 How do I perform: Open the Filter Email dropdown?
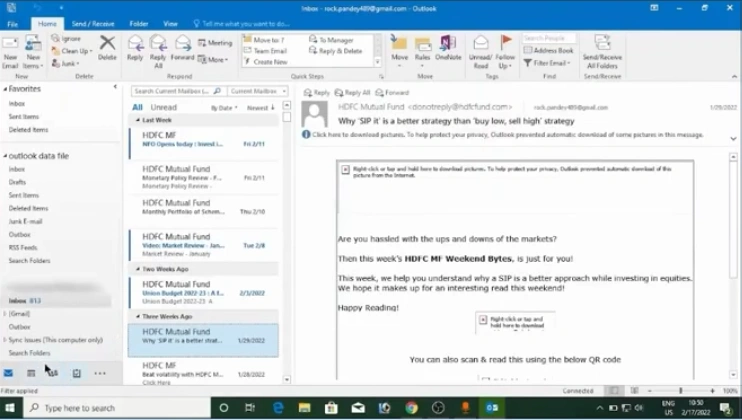pos(547,62)
